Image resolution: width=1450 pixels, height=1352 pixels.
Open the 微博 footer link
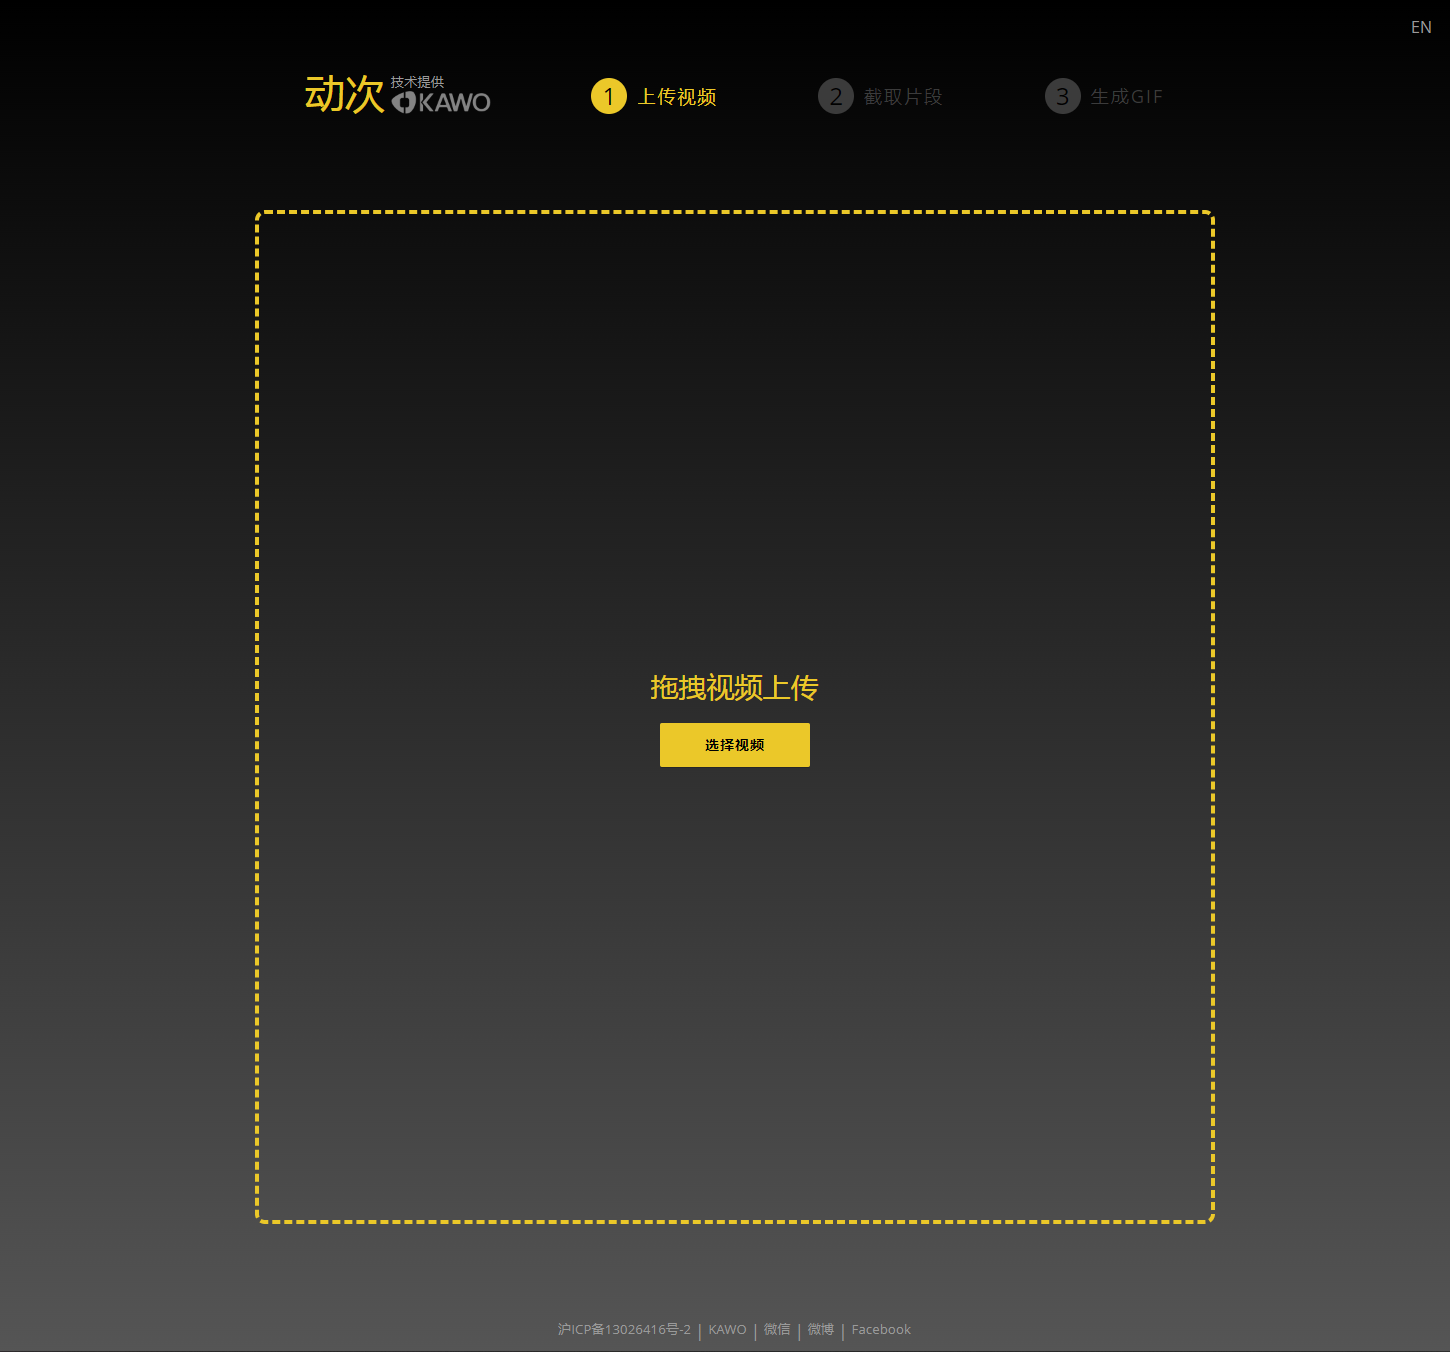[820, 1329]
